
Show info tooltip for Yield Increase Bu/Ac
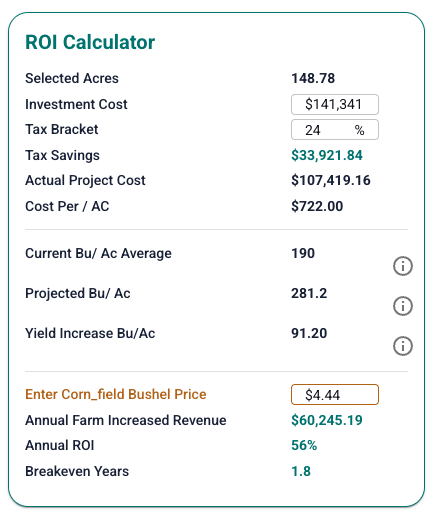pyautogui.click(x=403, y=346)
